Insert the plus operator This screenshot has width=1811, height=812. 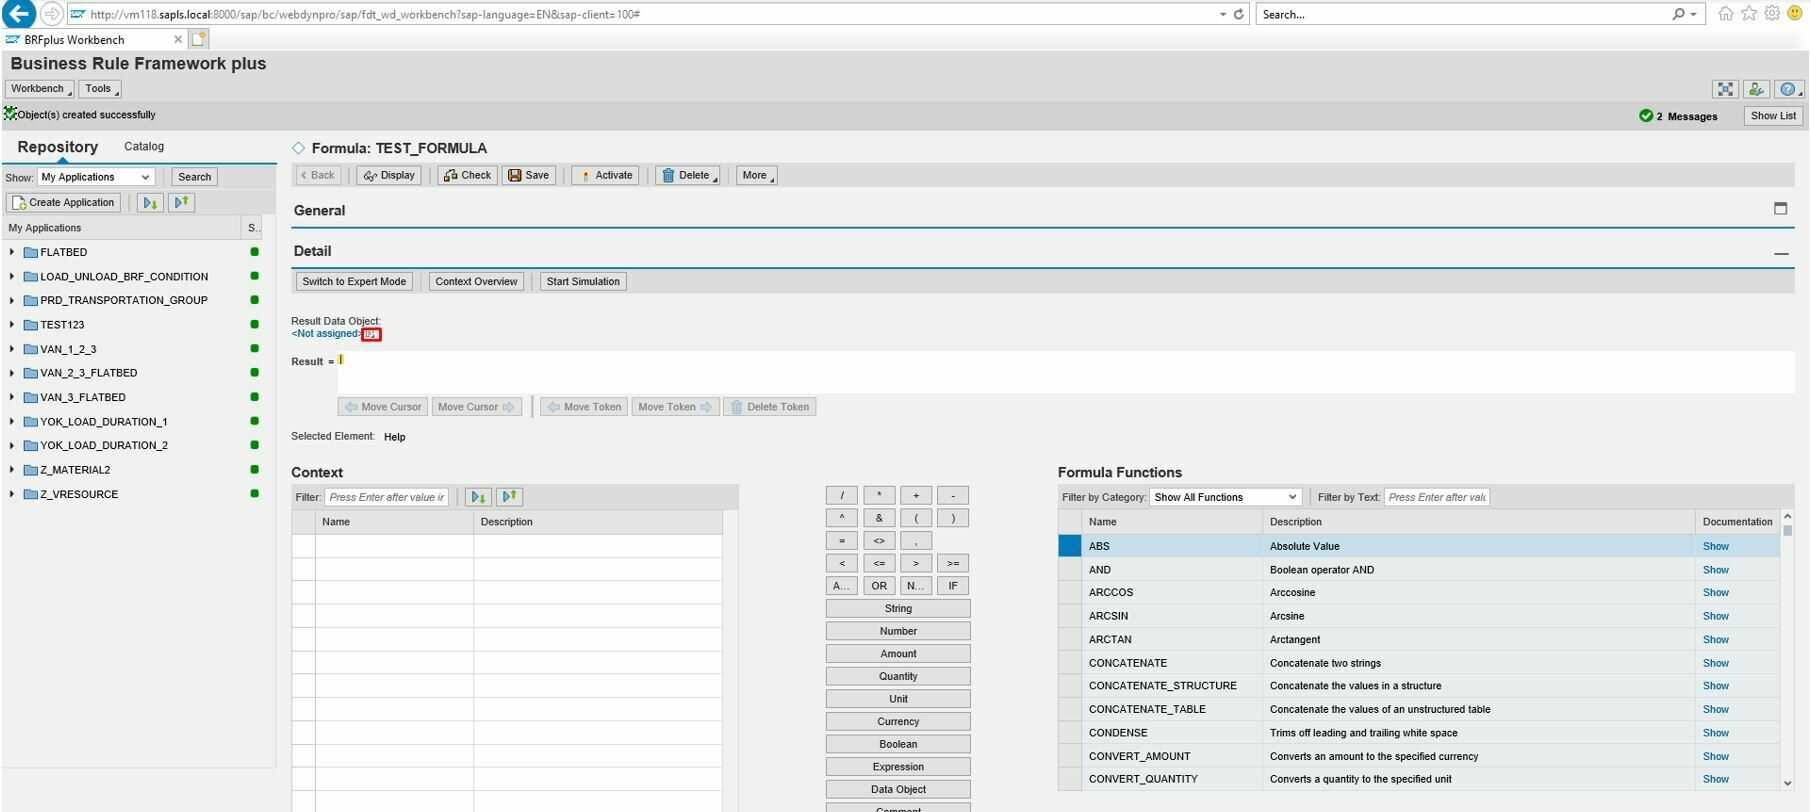(916, 496)
